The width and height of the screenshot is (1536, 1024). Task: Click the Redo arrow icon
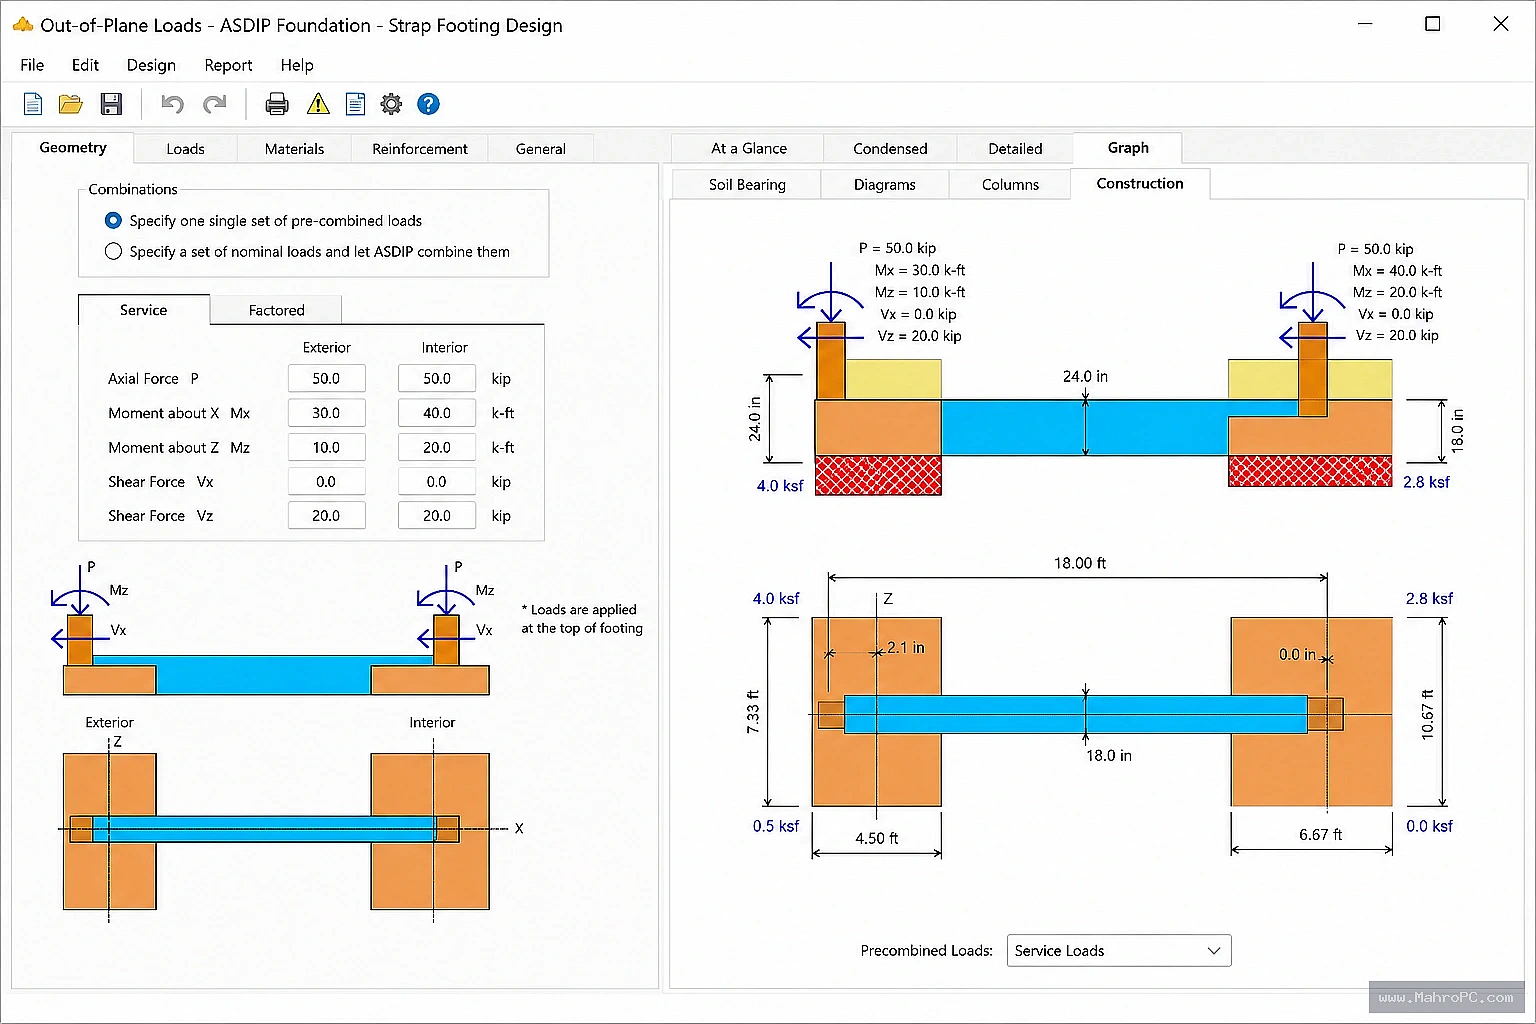tap(214, 104)
